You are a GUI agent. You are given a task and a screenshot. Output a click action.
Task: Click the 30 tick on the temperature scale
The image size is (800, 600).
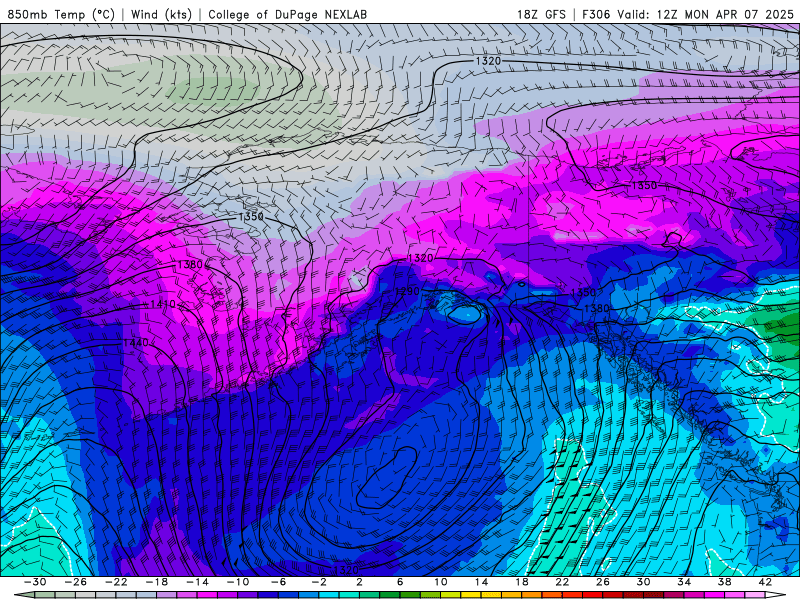point(643,582)
